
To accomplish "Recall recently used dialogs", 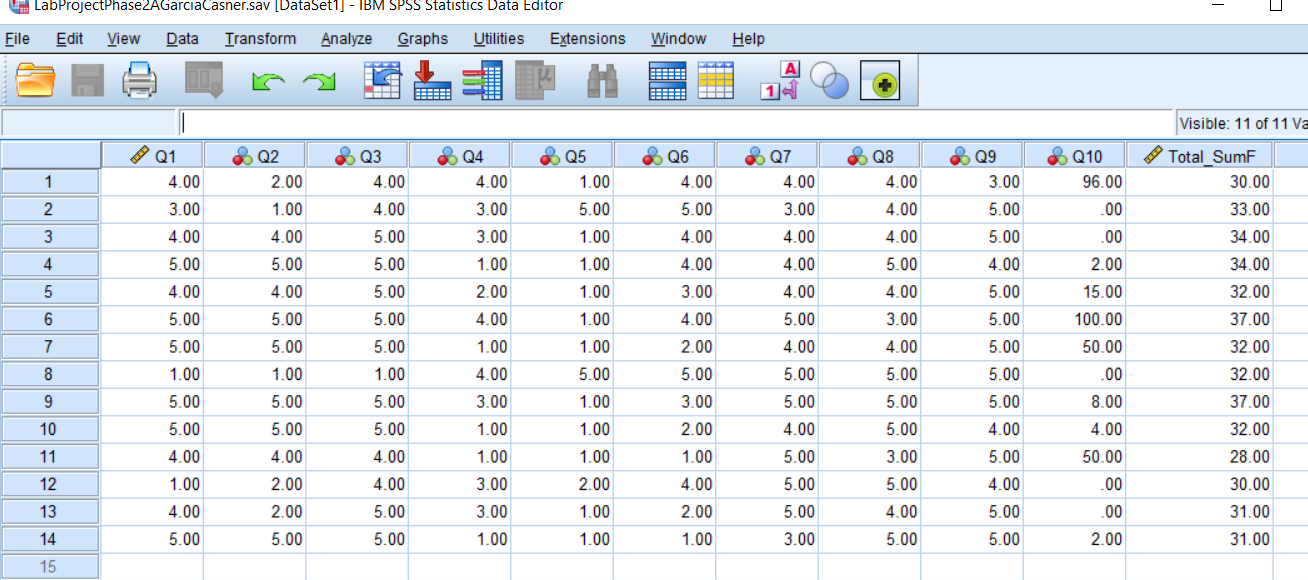I will tap(203, 80).
